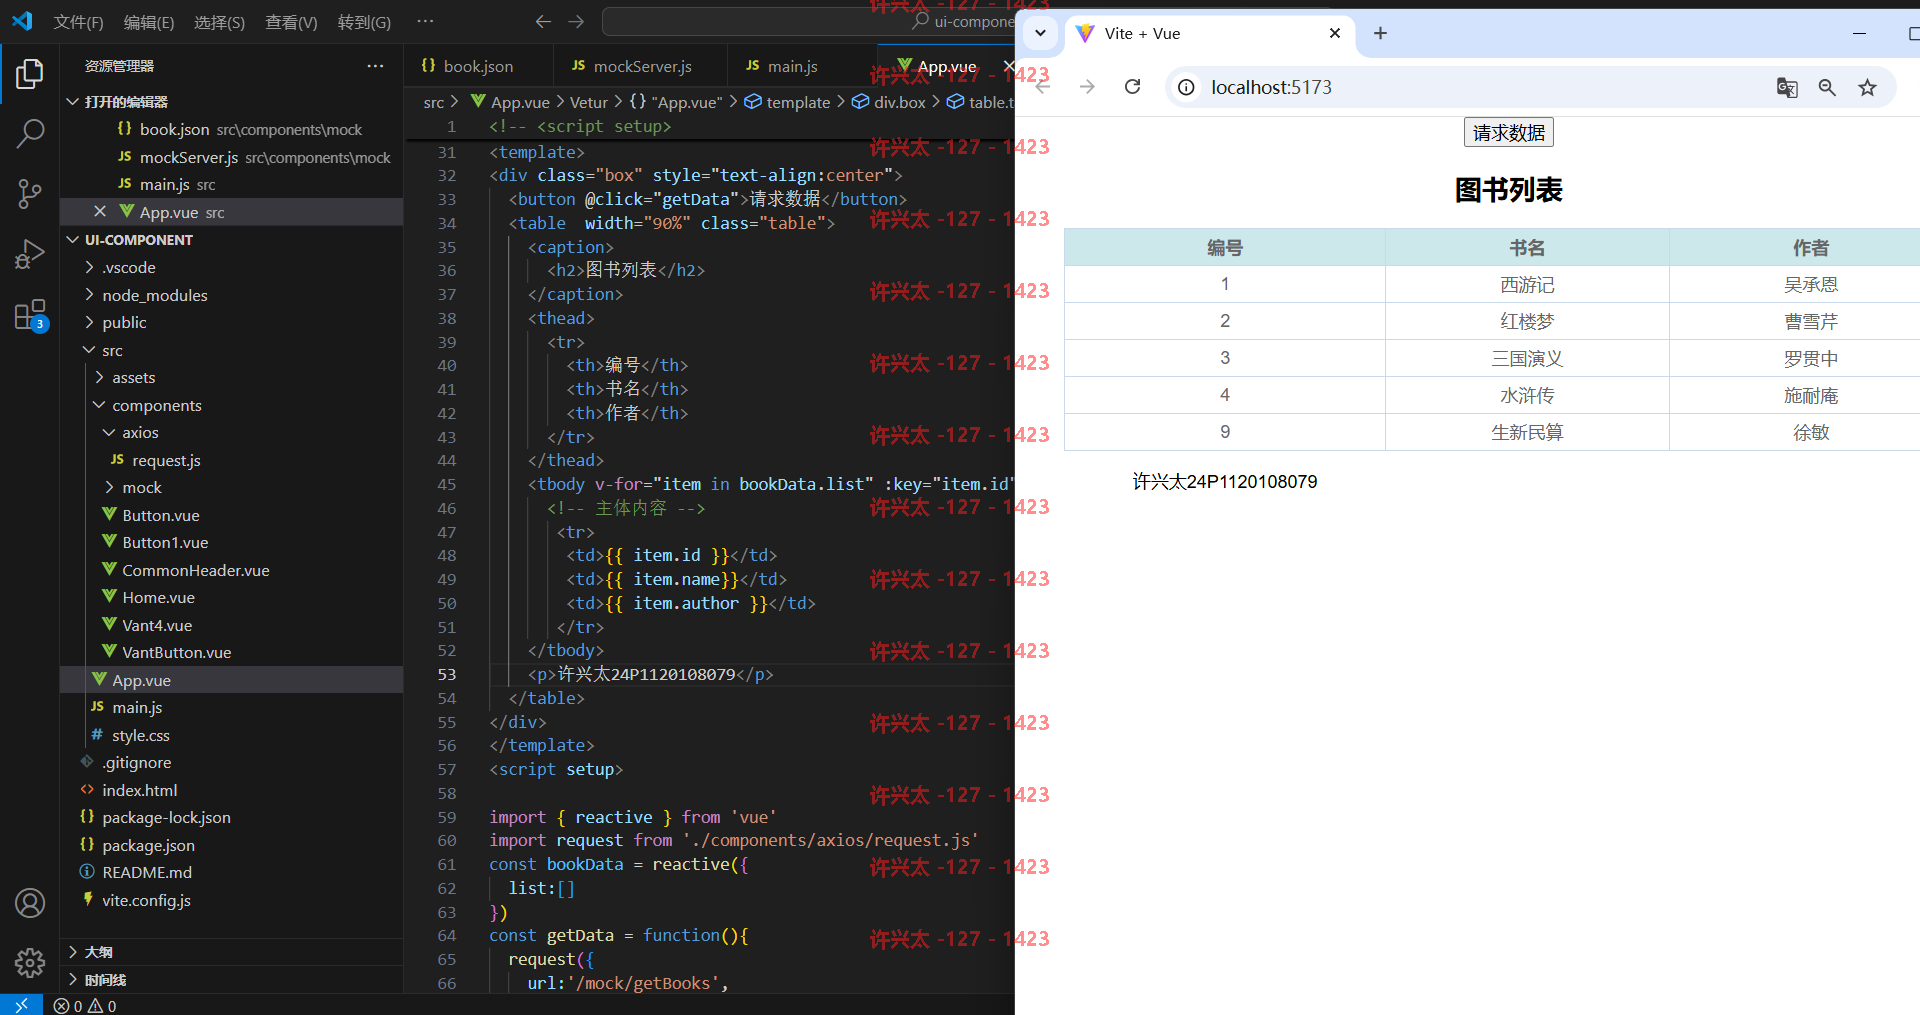This screenshot has width=1920, height=1015.
Task: Open the overflow menu ellipsis in menu bar
Action: click(425, 21)
